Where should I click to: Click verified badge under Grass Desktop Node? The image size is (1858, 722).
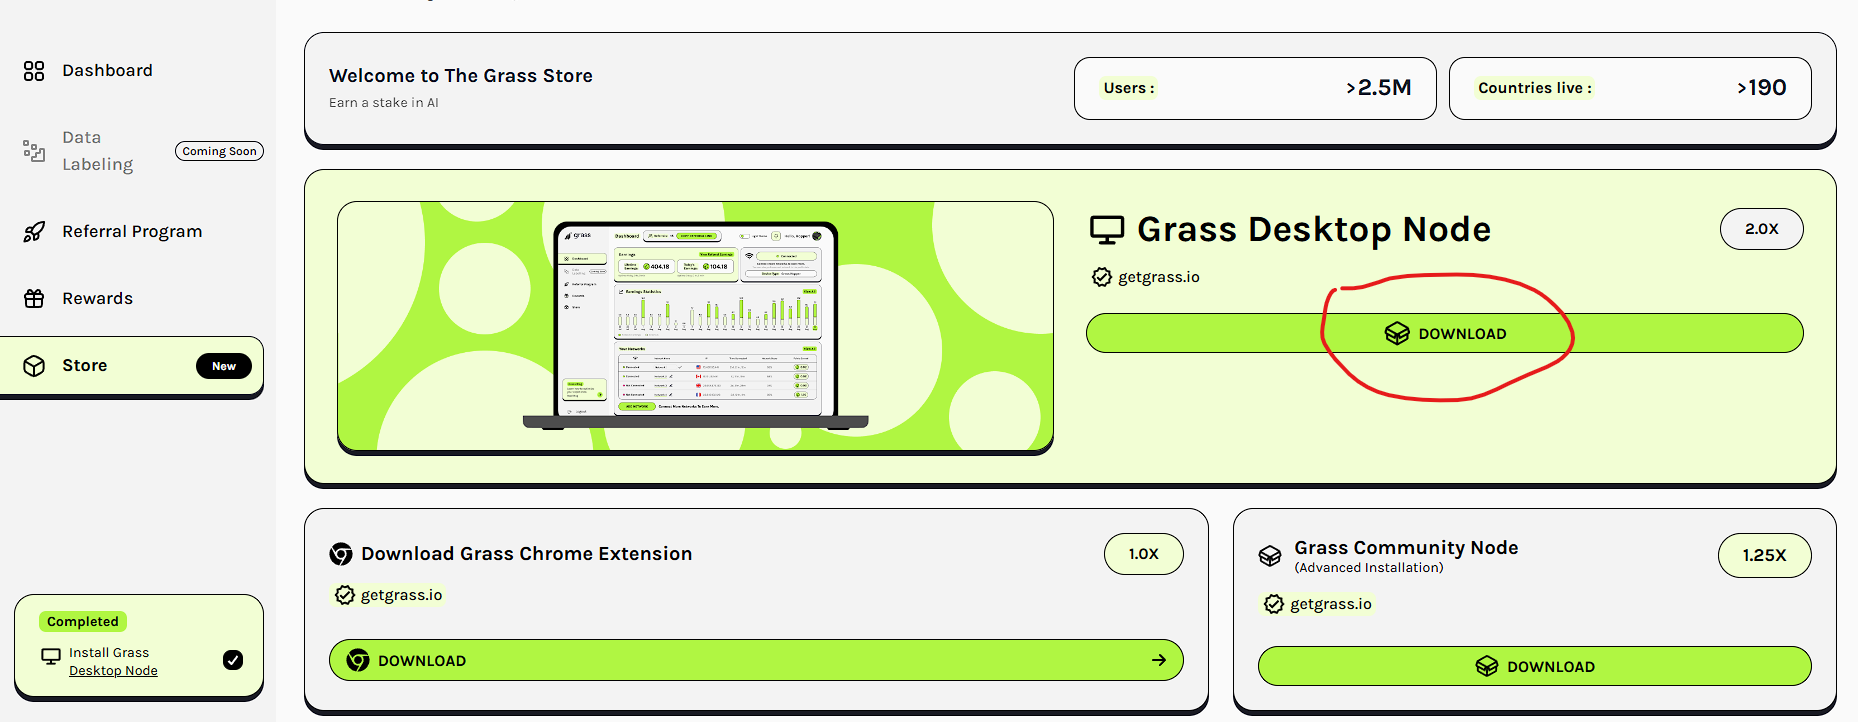pyautogui.click(x=1102, y=277)
